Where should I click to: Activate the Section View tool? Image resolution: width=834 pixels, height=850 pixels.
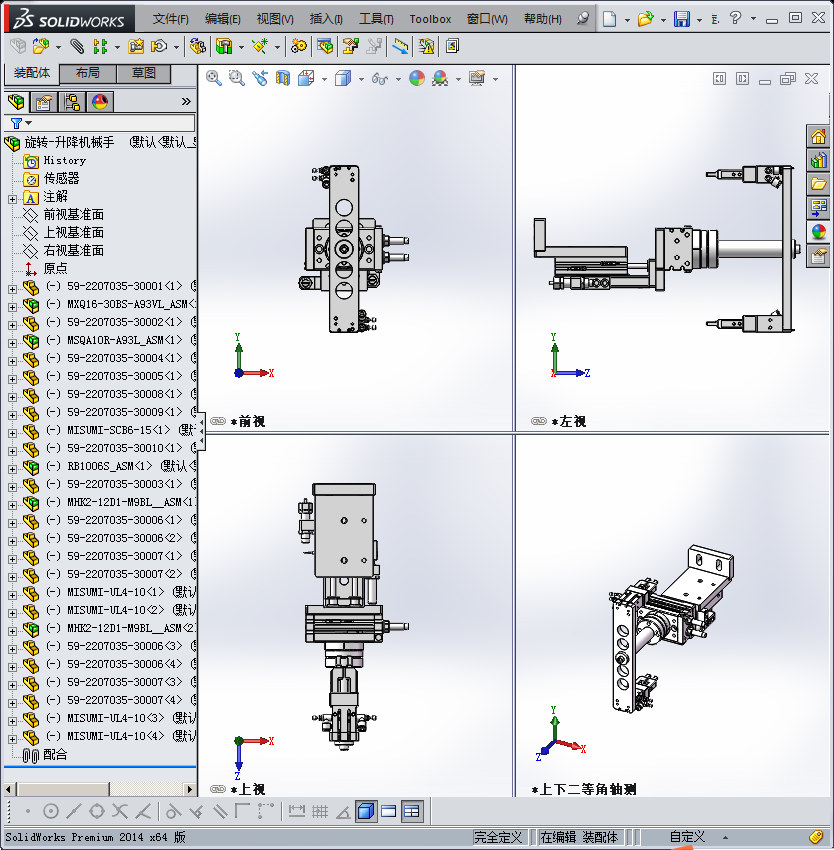click(x=283, y=79)
